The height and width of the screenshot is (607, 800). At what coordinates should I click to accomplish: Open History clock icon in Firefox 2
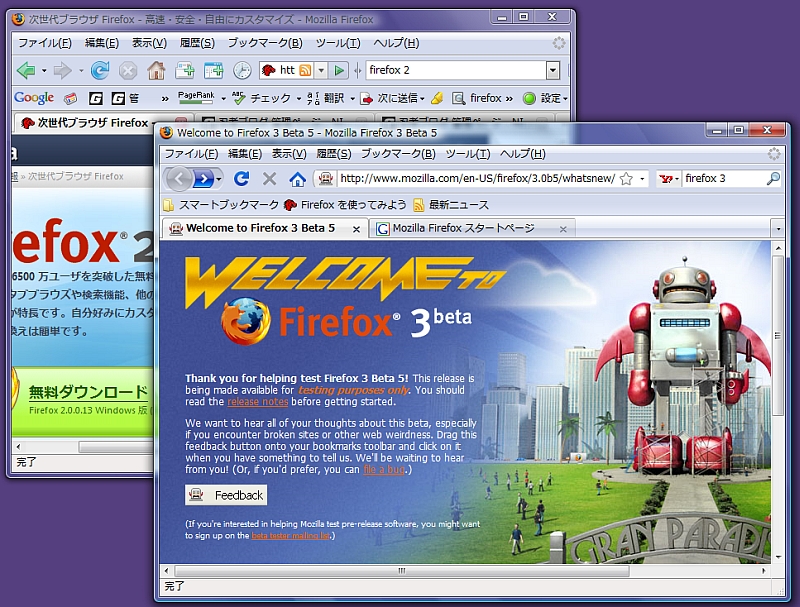point(242,70)
